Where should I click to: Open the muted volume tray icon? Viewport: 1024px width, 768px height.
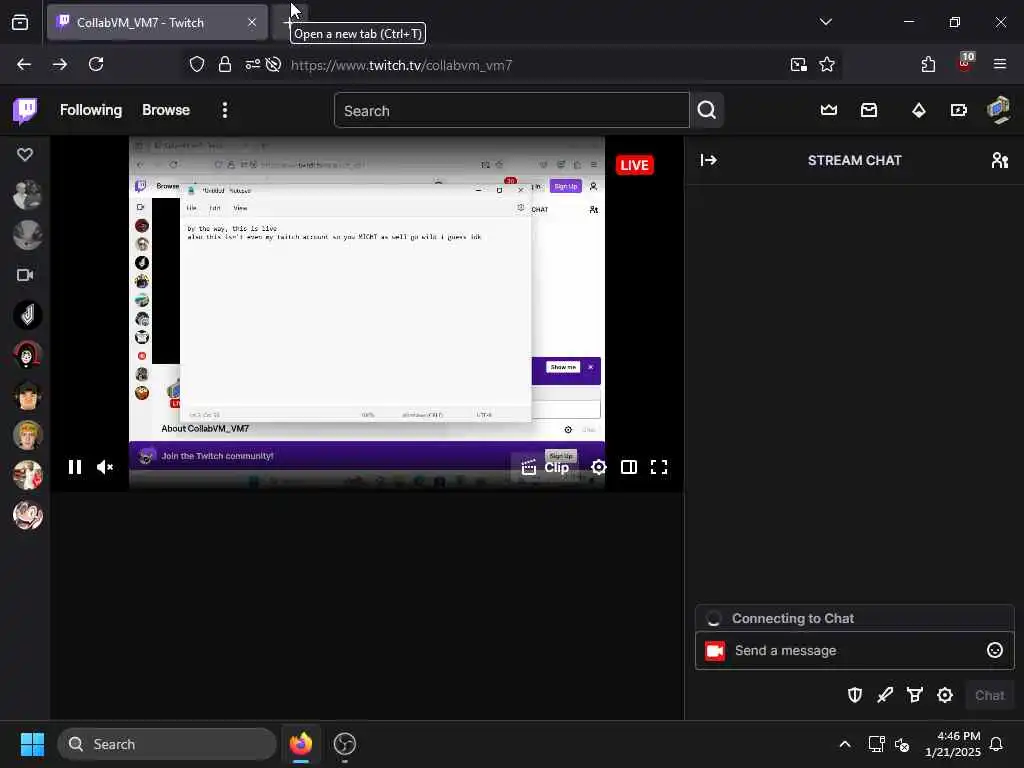tap(903, 744)
